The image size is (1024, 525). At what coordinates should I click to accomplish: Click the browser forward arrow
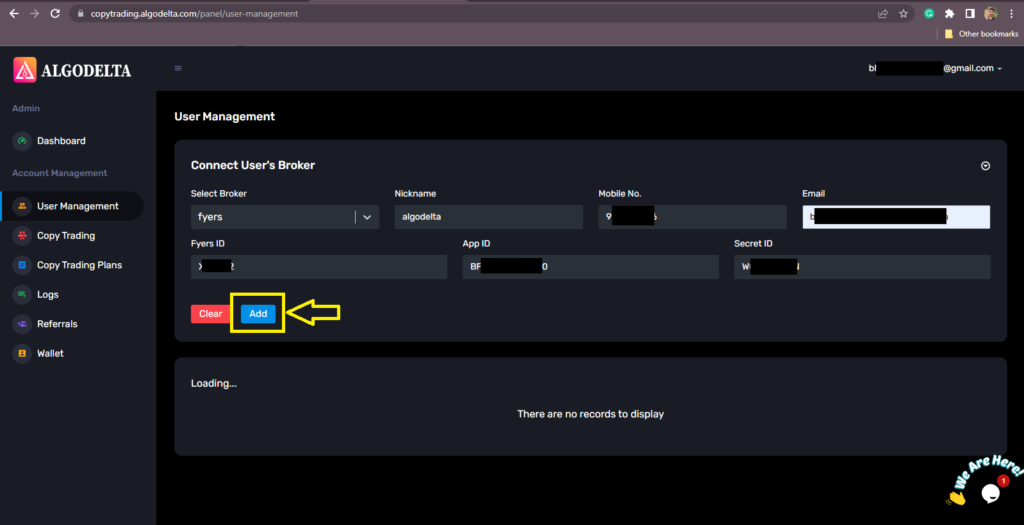pos(35,14)
